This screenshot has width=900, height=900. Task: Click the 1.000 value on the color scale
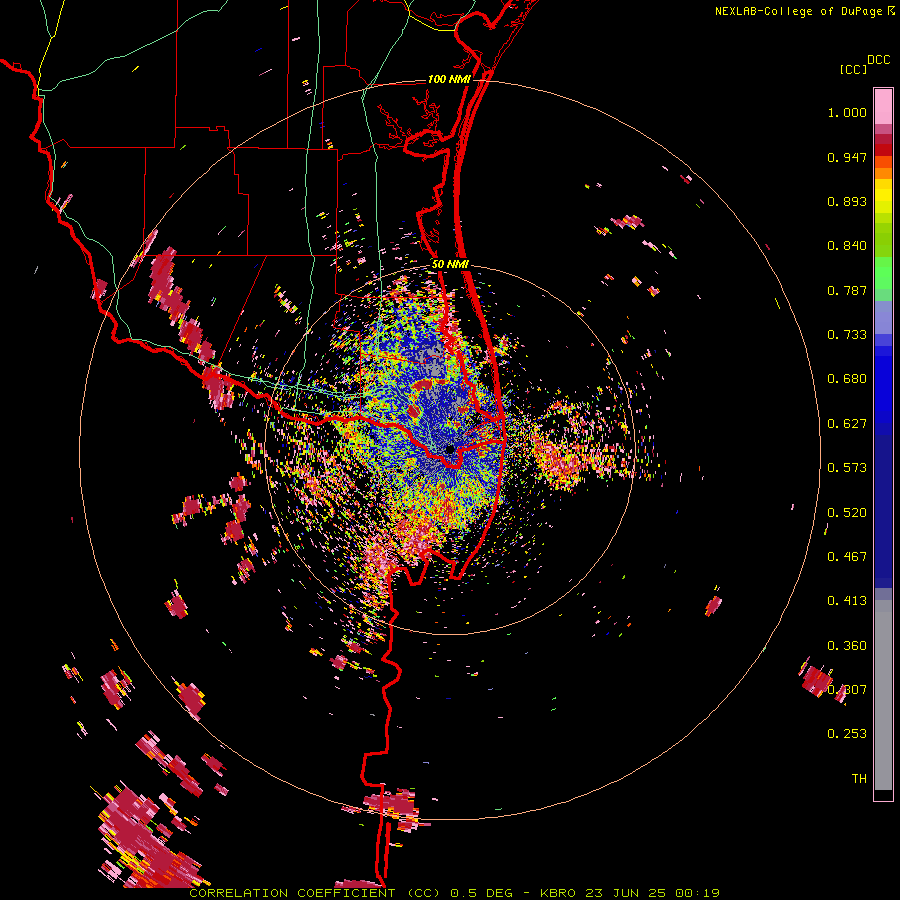click(847, 112)
